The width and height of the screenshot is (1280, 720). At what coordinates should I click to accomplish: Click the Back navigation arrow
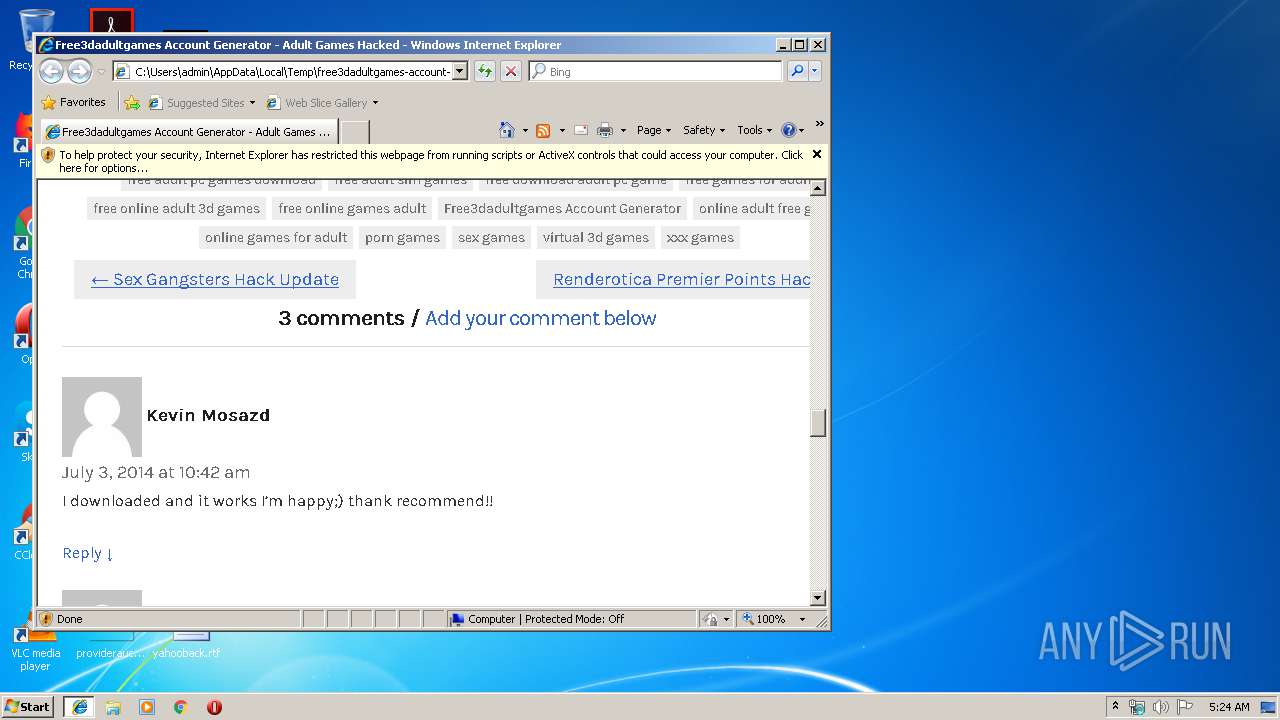51,71
